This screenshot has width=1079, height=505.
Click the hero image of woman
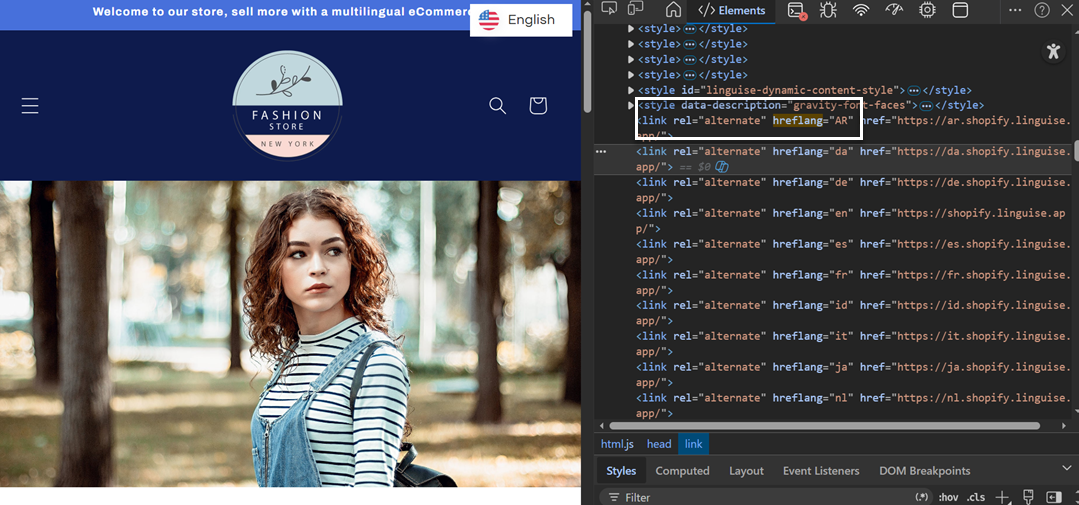[290, 334]
